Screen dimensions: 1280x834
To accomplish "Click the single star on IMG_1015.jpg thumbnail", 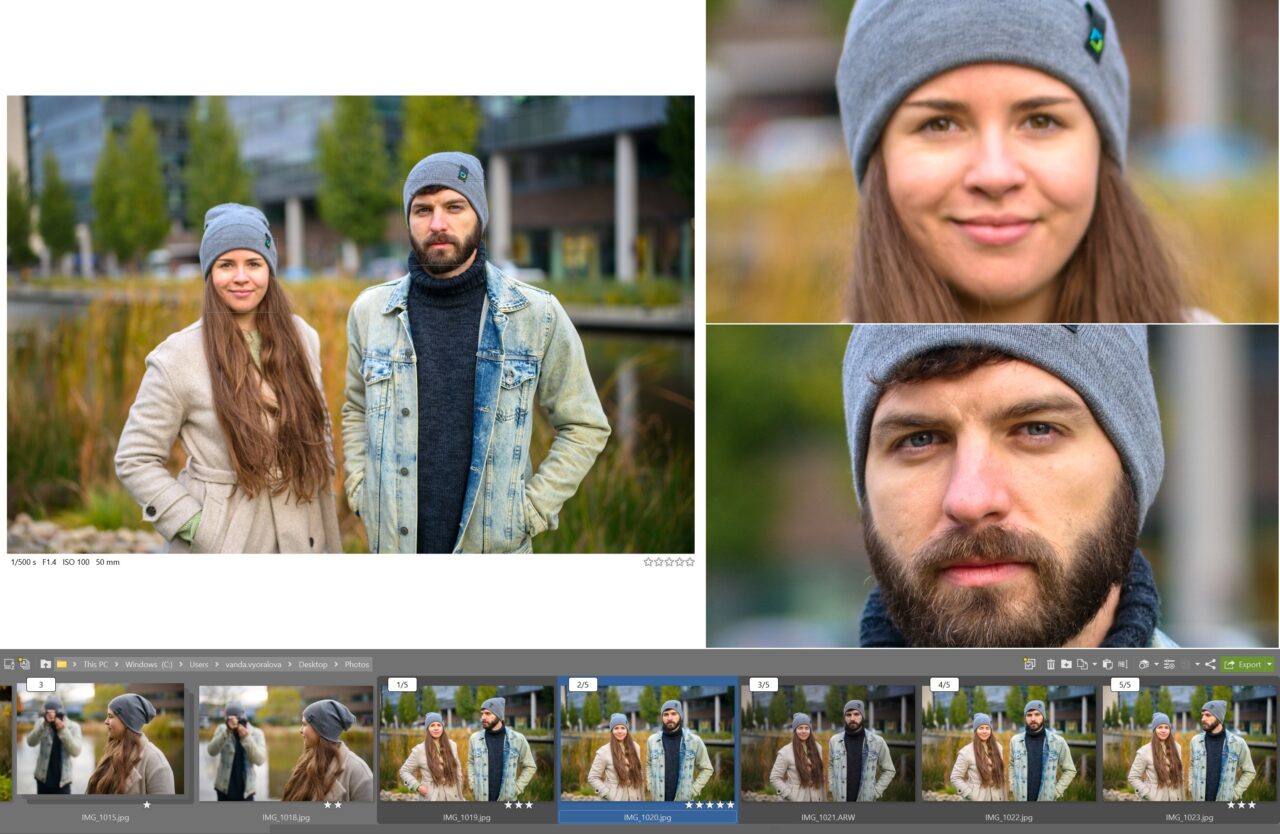I will pos(147,804).
